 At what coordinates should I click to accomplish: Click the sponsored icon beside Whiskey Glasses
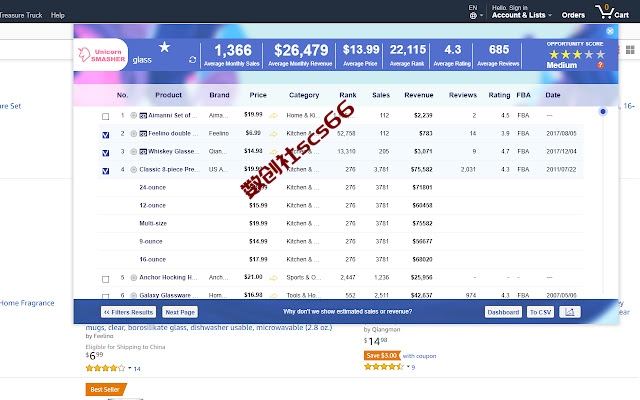coord(143,151)
